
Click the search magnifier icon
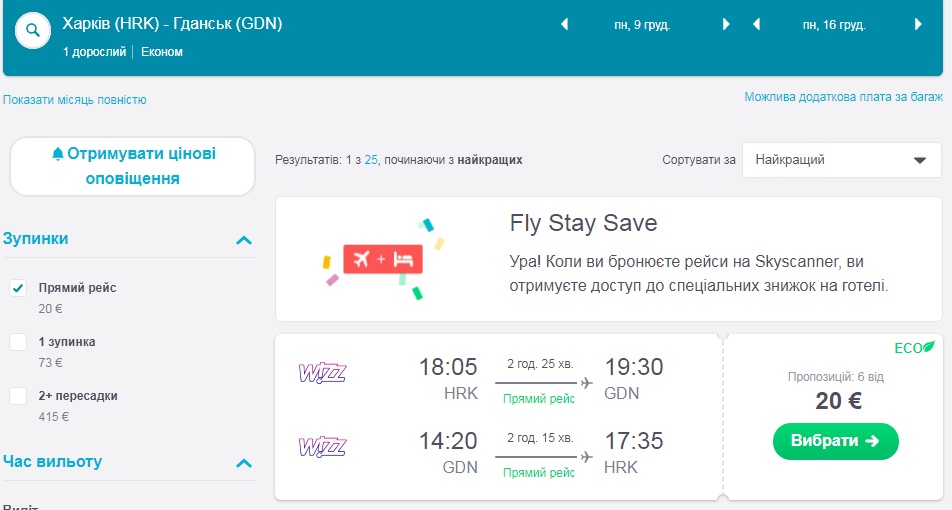point(32,31)
